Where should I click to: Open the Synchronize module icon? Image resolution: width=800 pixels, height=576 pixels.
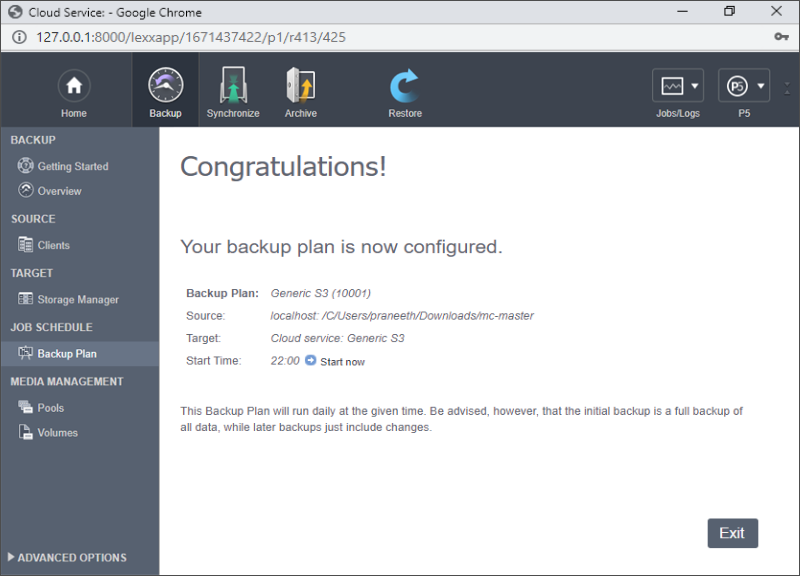[x=233, y=85]
